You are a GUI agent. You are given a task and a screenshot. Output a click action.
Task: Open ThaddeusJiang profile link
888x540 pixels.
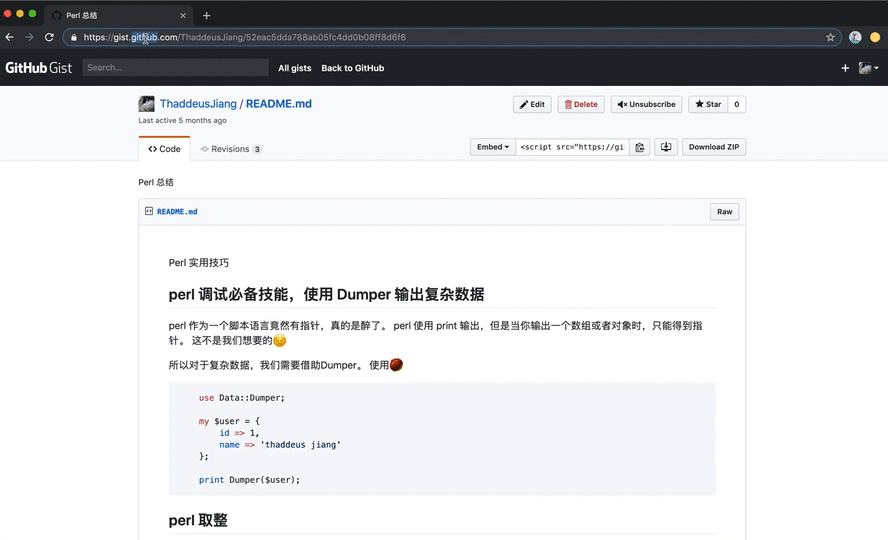(x=198, y=104)
